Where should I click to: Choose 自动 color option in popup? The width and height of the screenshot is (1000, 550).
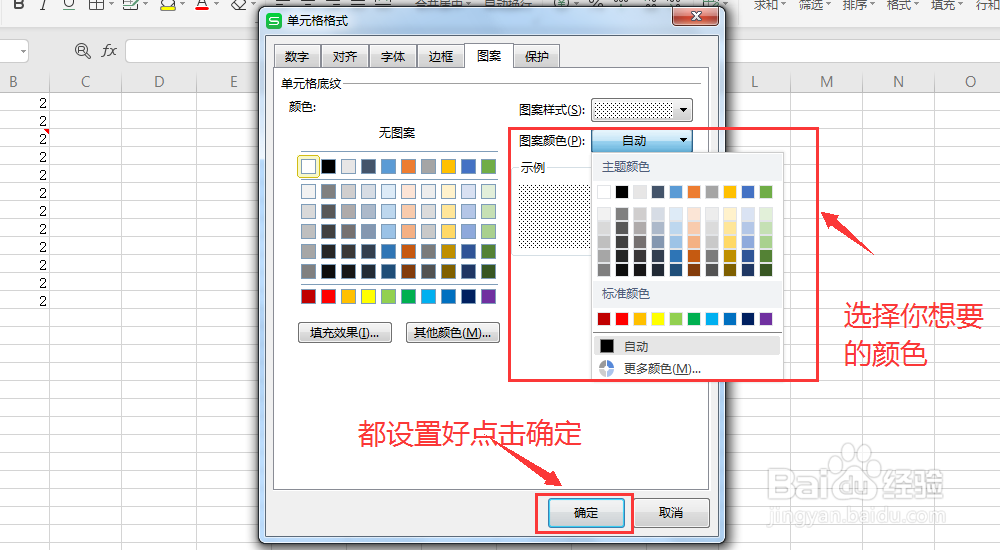[687, 346]
